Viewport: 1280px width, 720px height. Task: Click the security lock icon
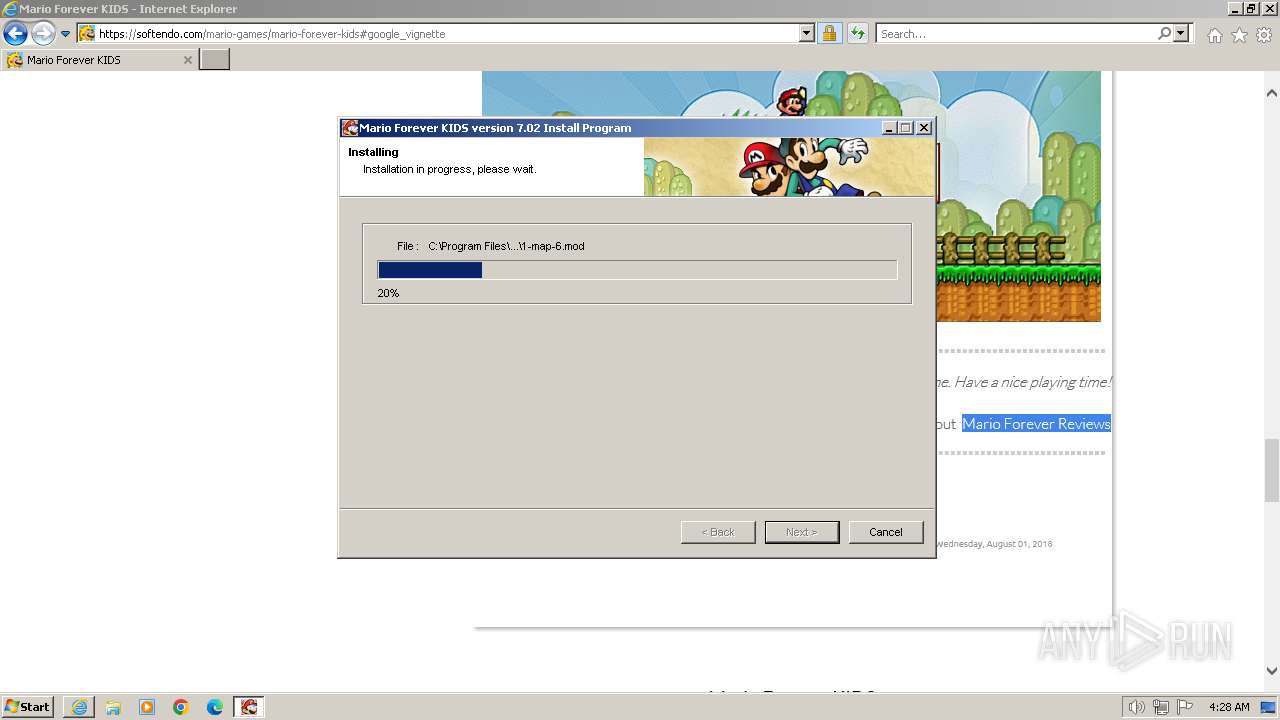pos(829,33)
